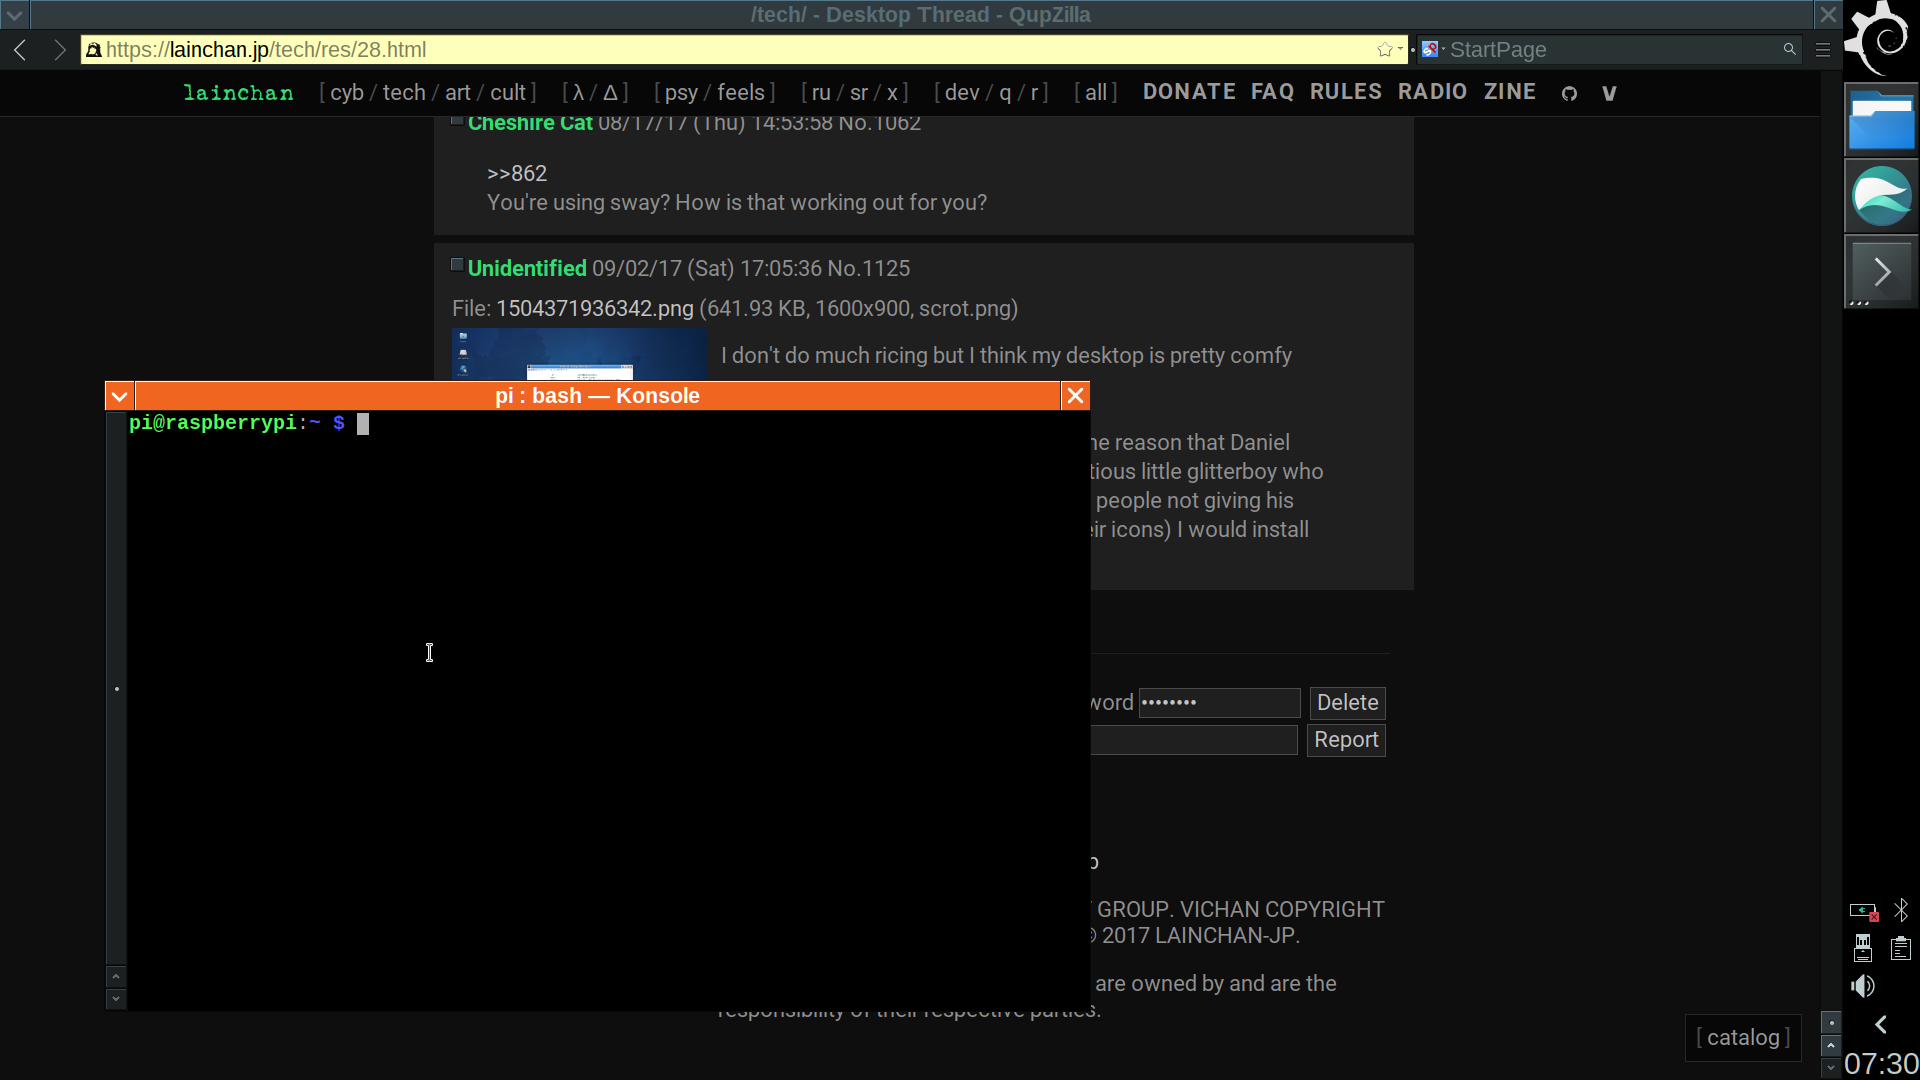Click the GitHub icon in lainchan navbar
Viewport: 1920px width, 1080px height.
1569,93
